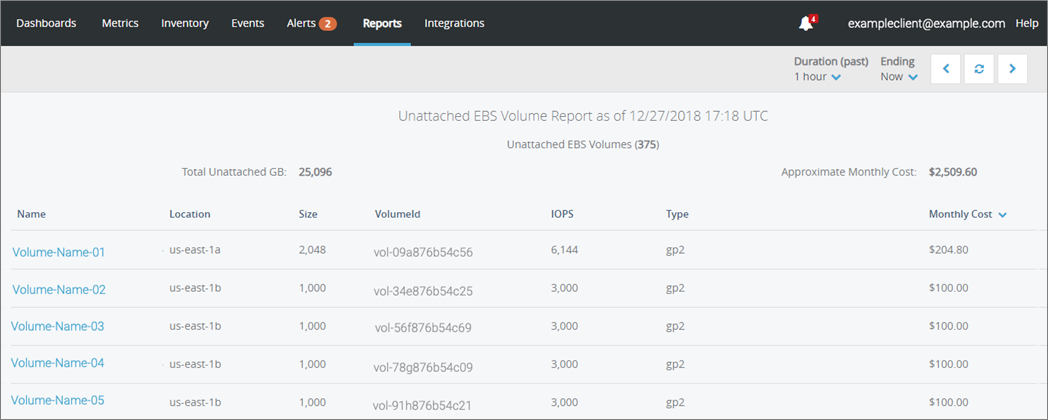This screenshot has height=420, width=1048.
Task: Select volume ID vol-91h876b54c21
Action: 424,405
